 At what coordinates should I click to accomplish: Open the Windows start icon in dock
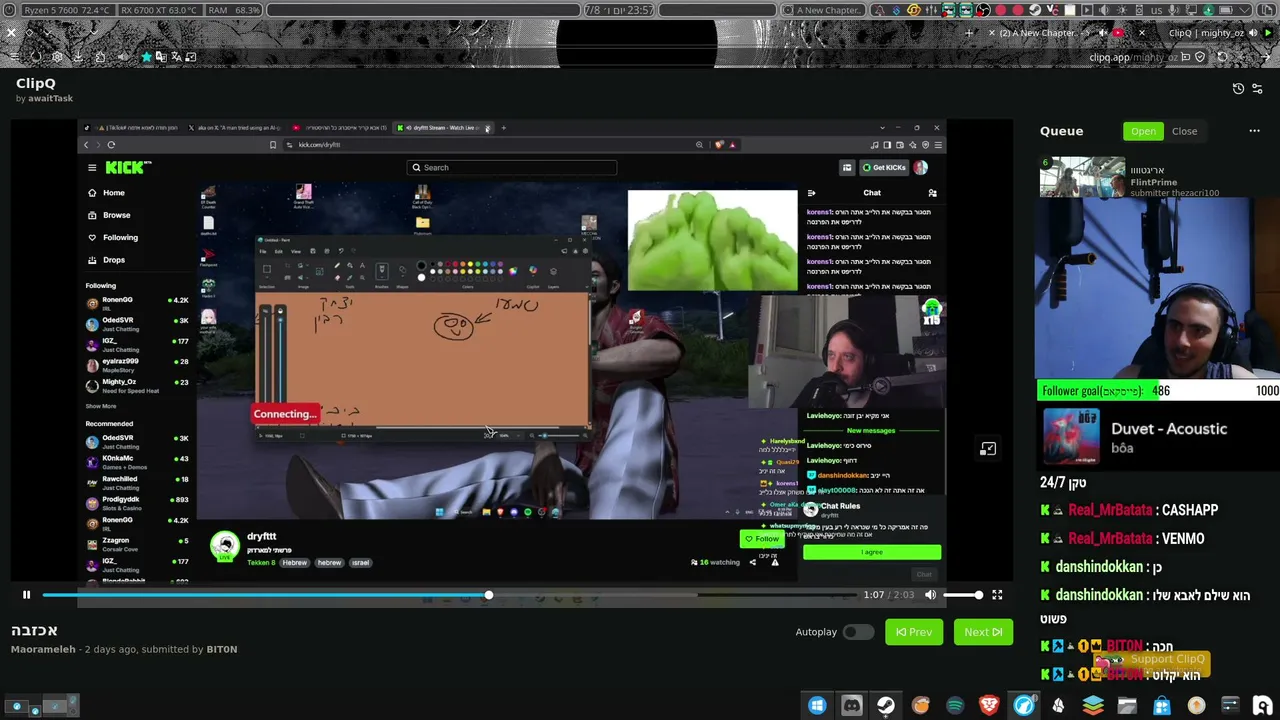point(817,706)
